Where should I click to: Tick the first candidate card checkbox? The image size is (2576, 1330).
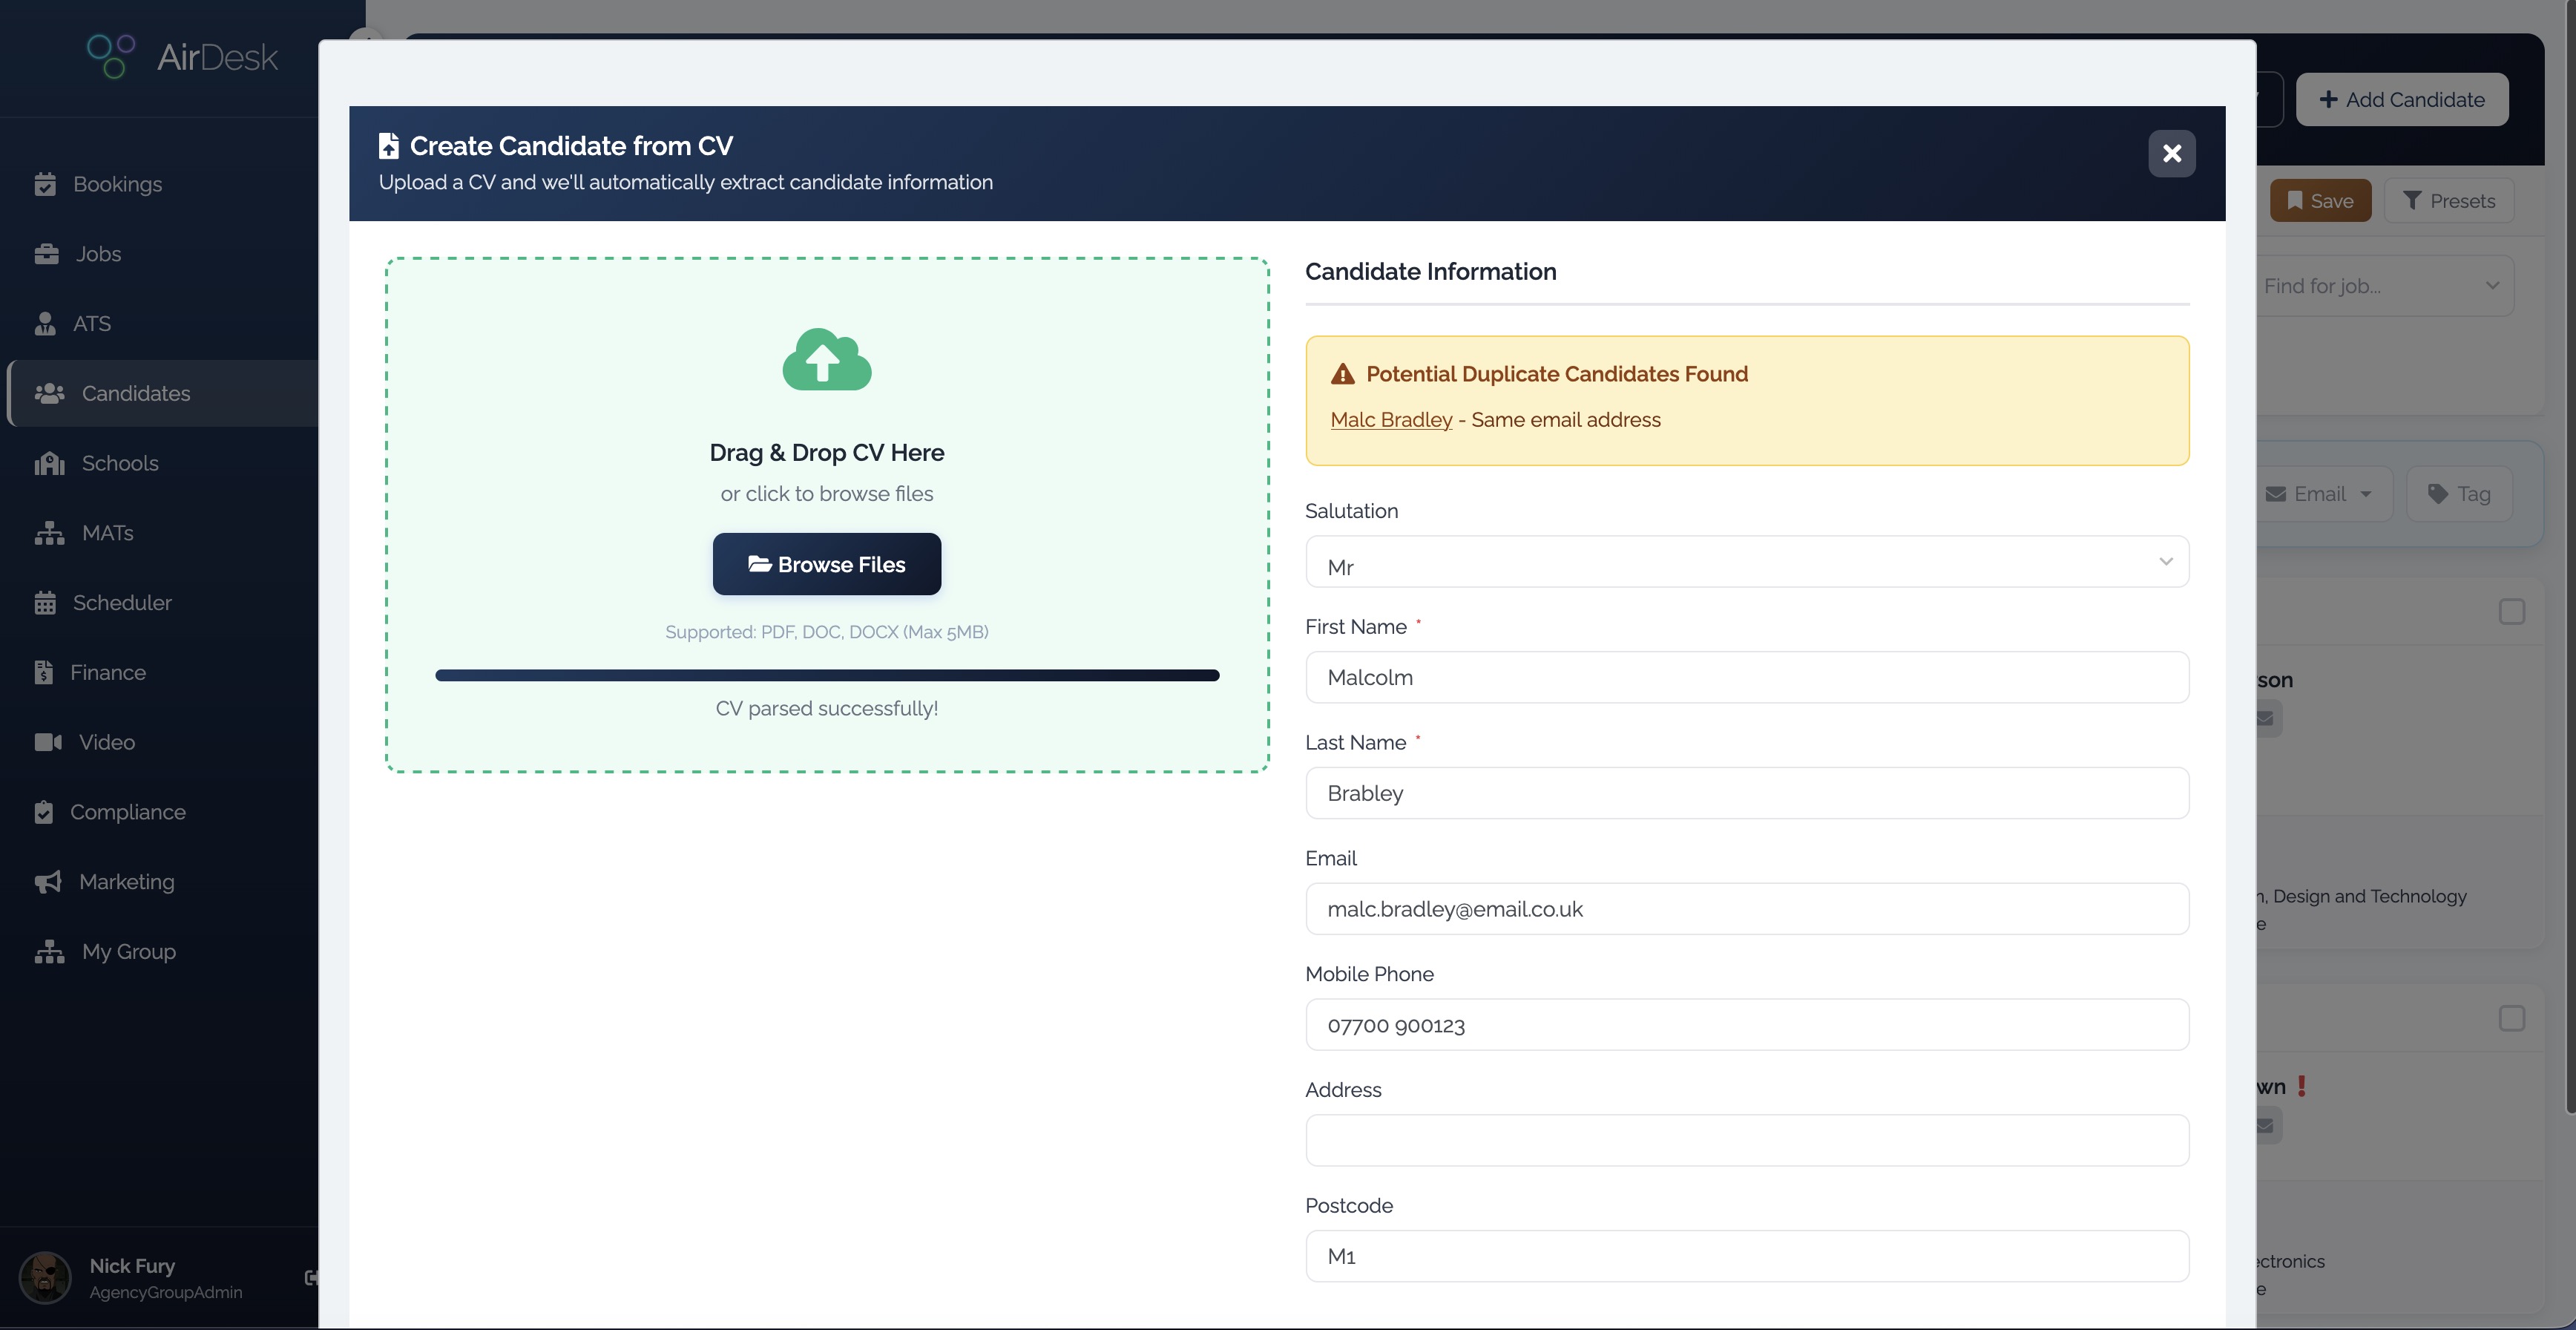click(x=2511, y=612)
